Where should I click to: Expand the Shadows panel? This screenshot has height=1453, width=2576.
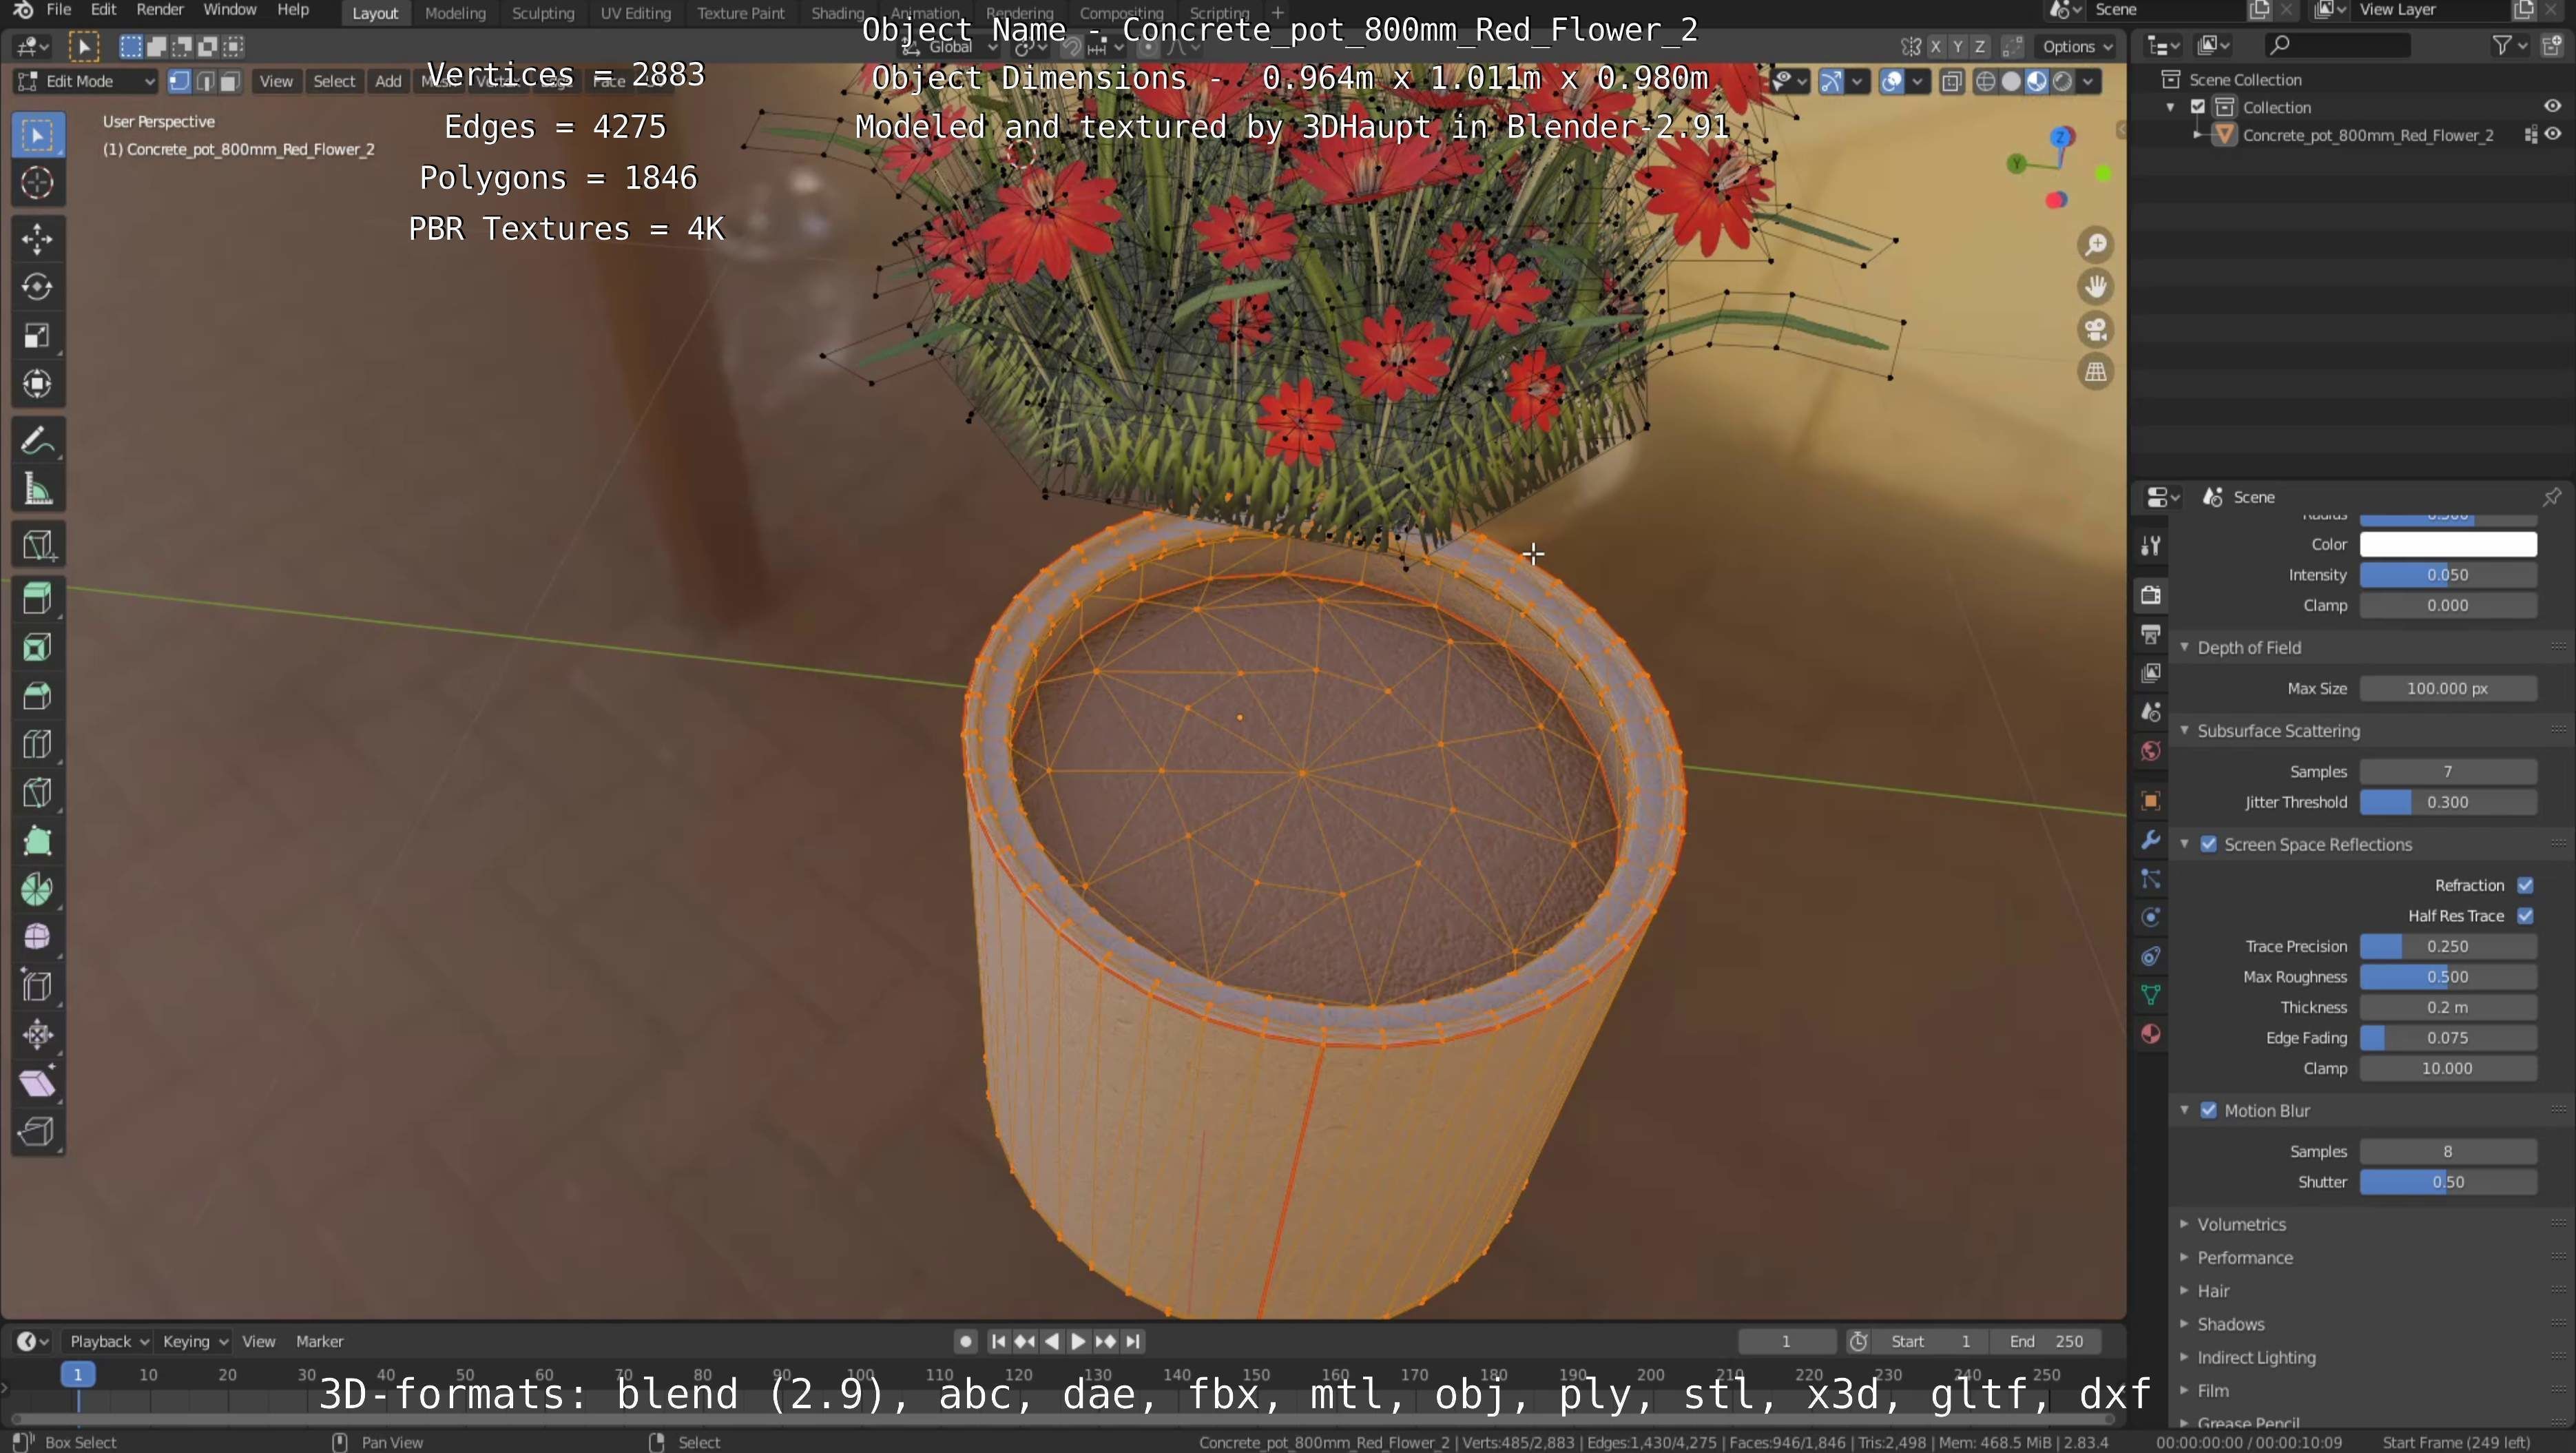tap(2230, 1325)
